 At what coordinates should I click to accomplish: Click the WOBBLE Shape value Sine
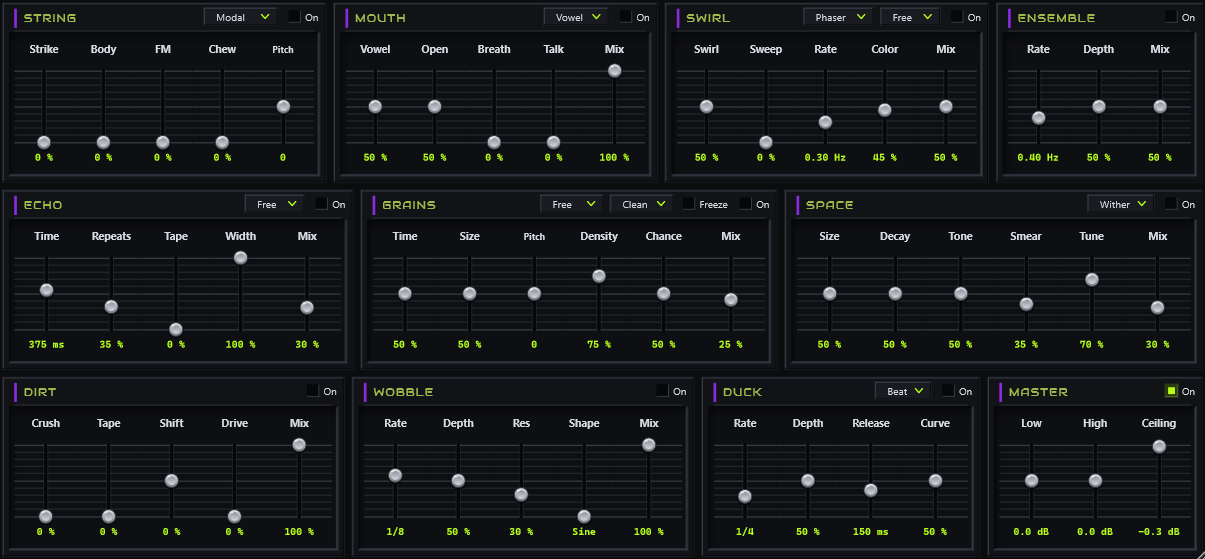tap(584, 531)
